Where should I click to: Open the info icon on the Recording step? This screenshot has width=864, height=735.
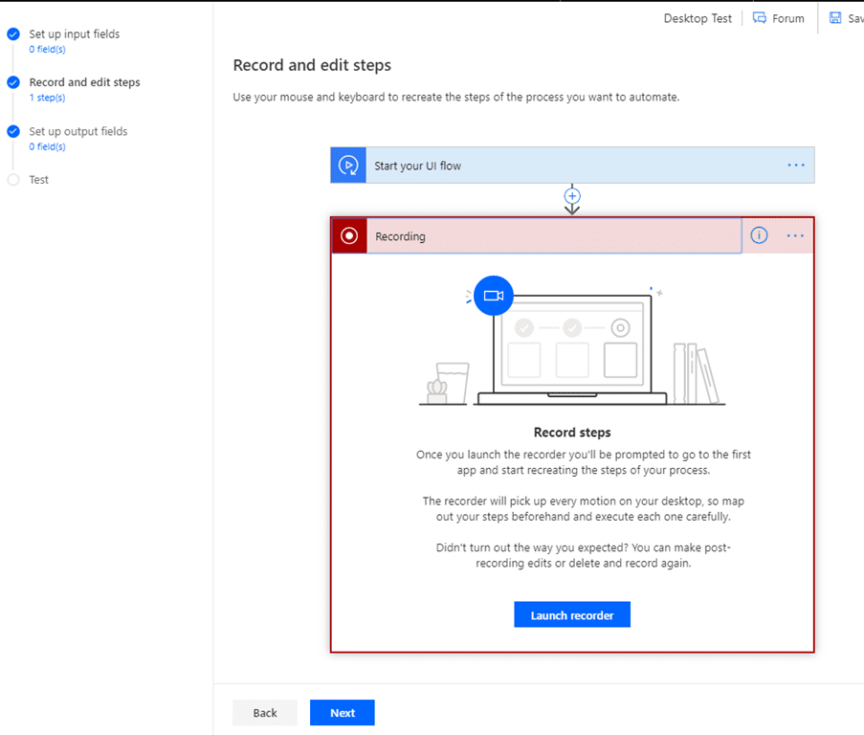759,236
